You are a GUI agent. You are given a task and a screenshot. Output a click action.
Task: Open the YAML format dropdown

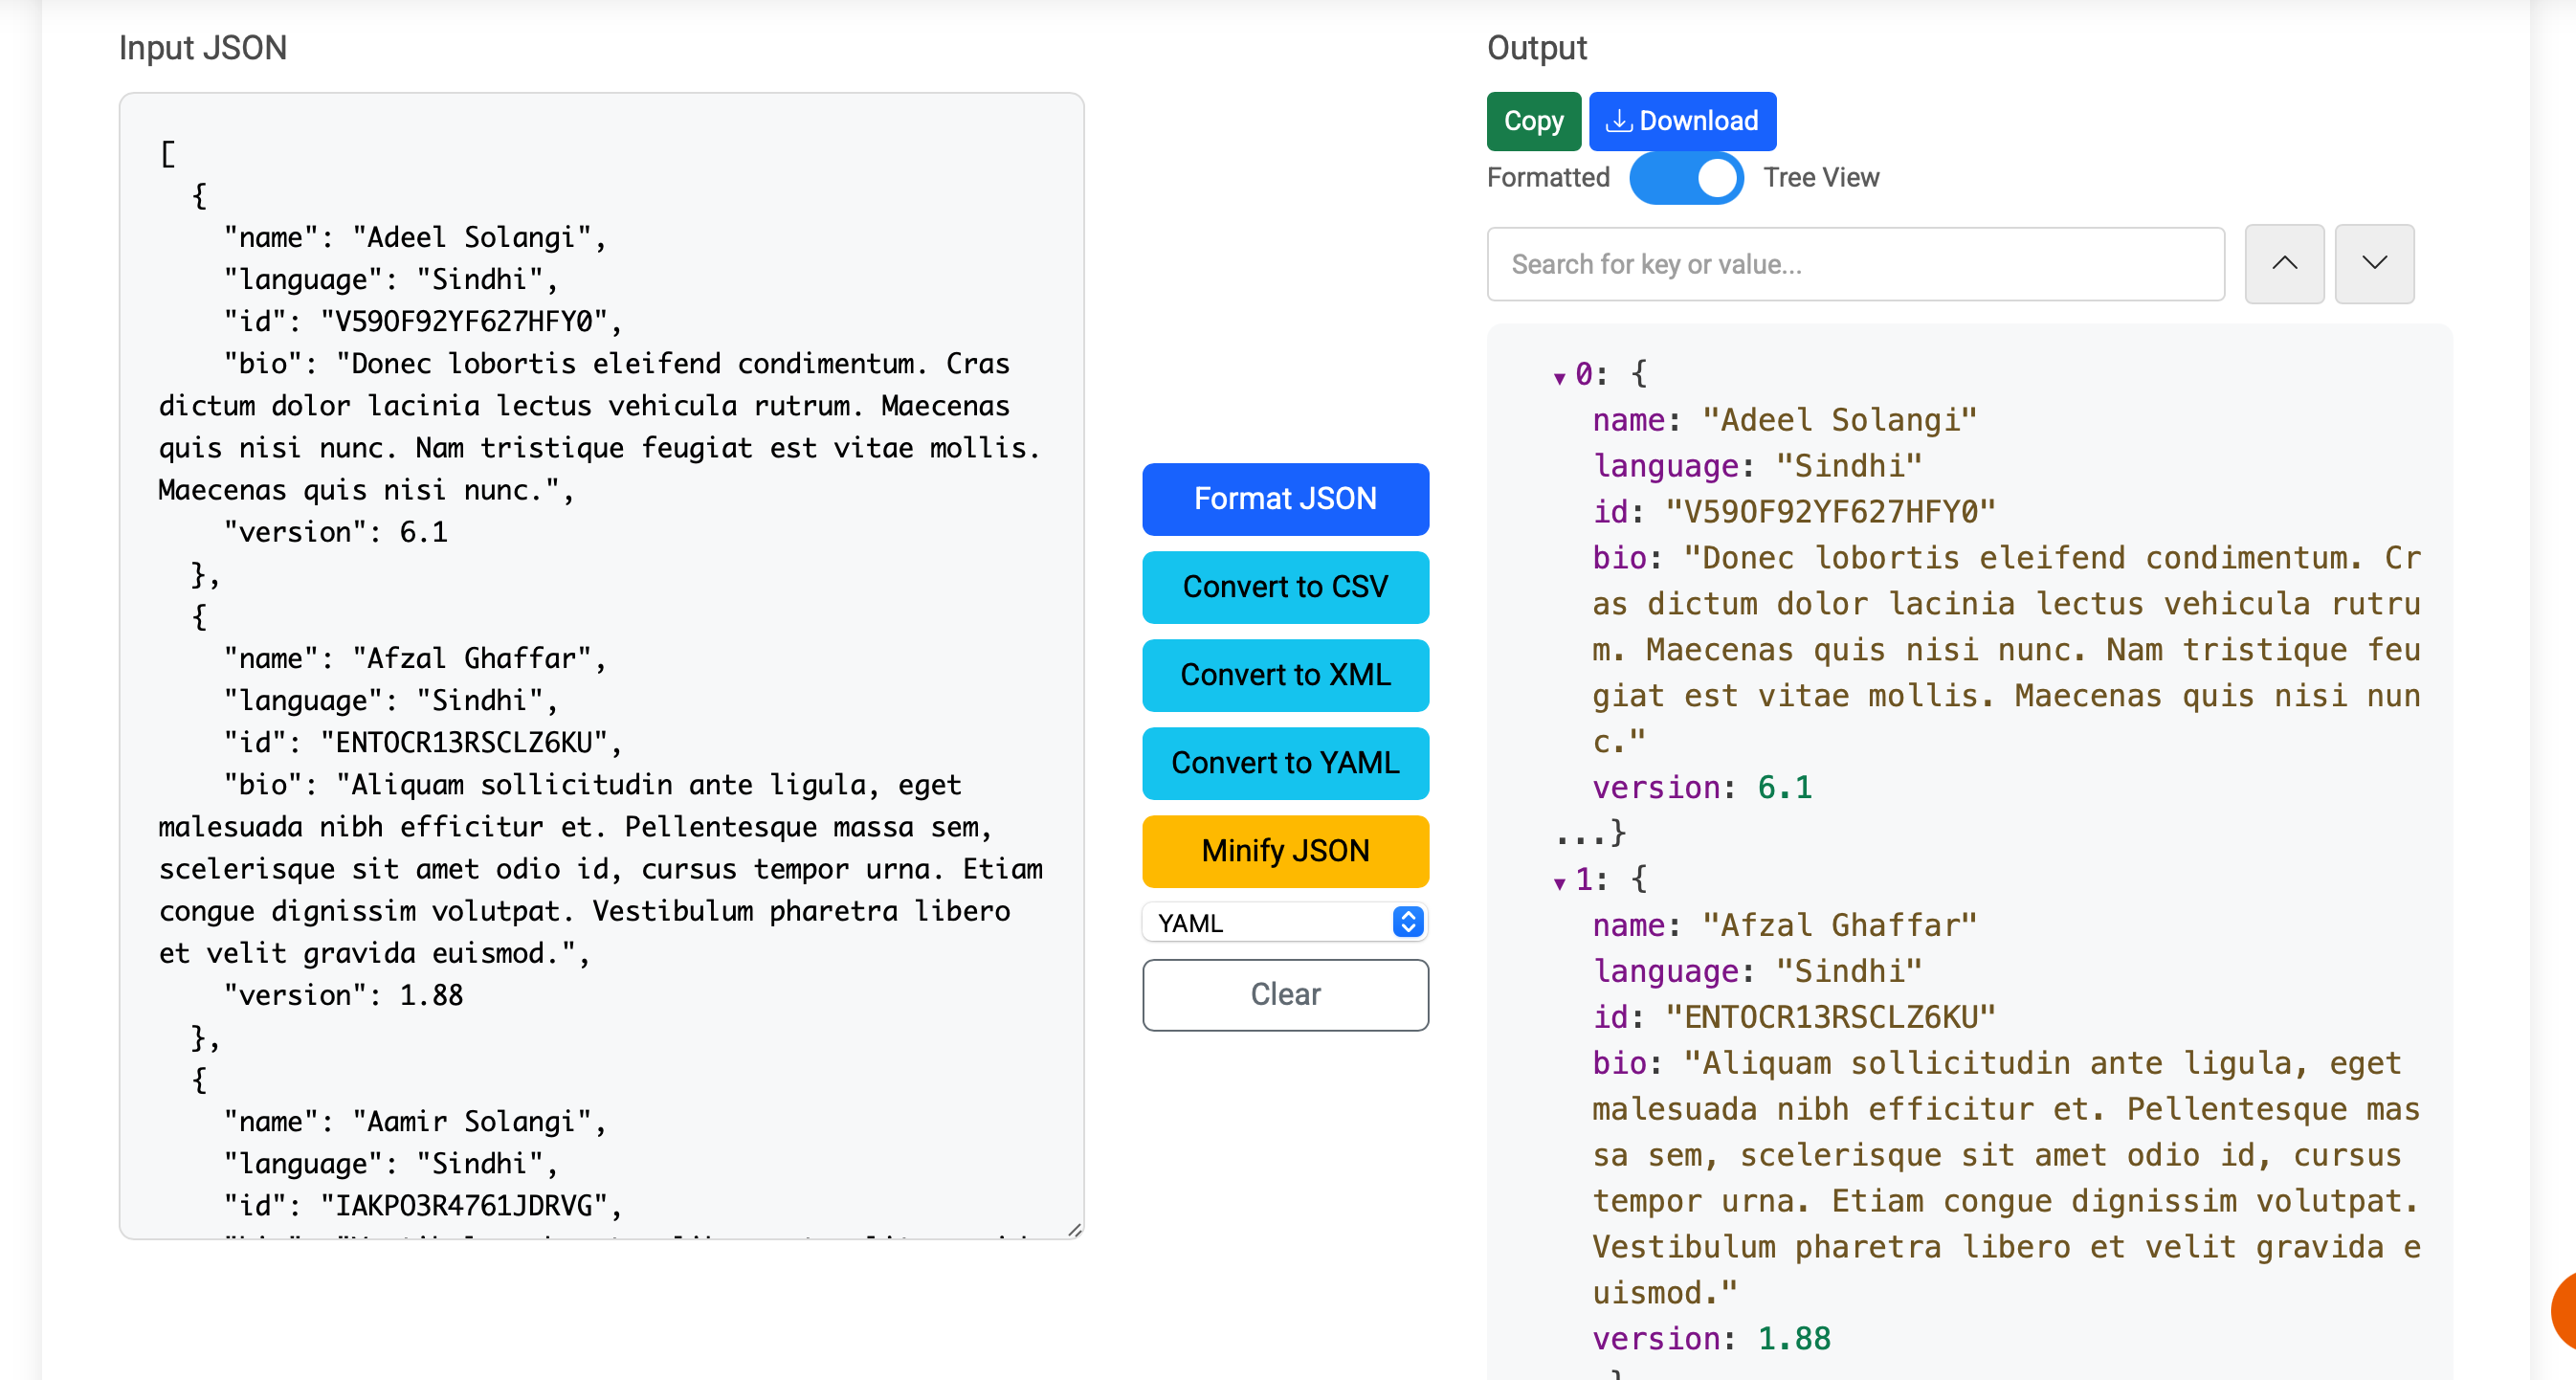click(1285, 922)
